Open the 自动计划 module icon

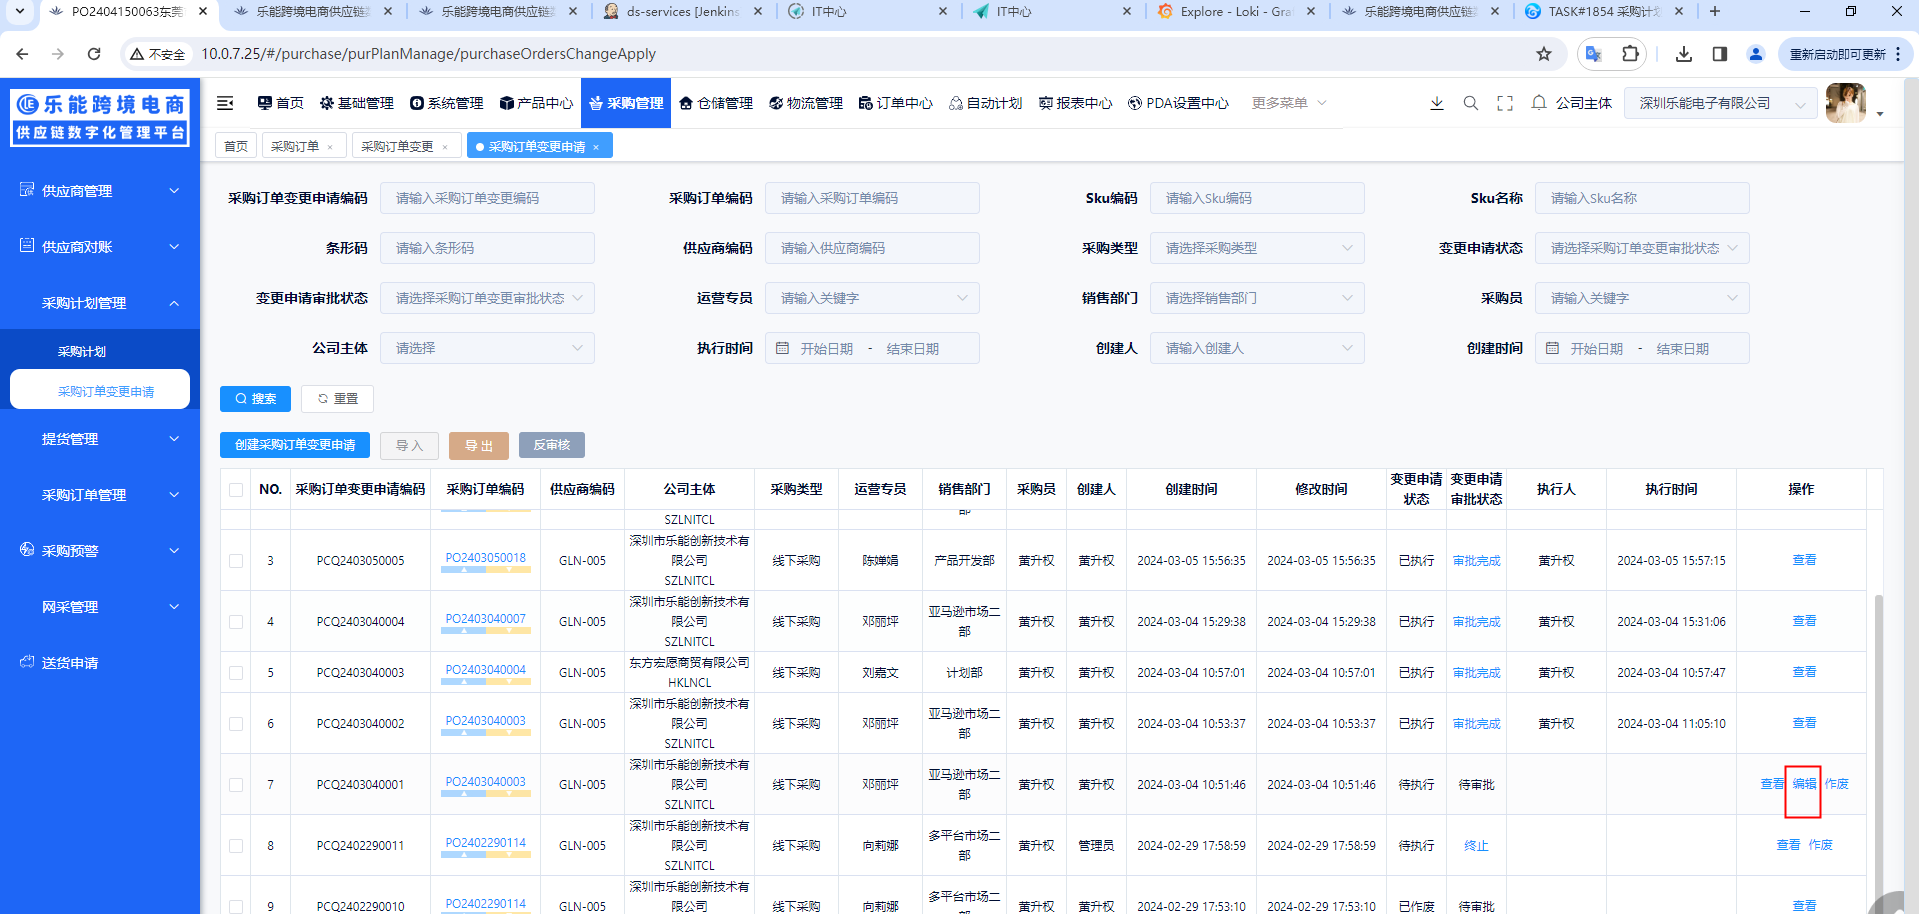click(953, 102)
